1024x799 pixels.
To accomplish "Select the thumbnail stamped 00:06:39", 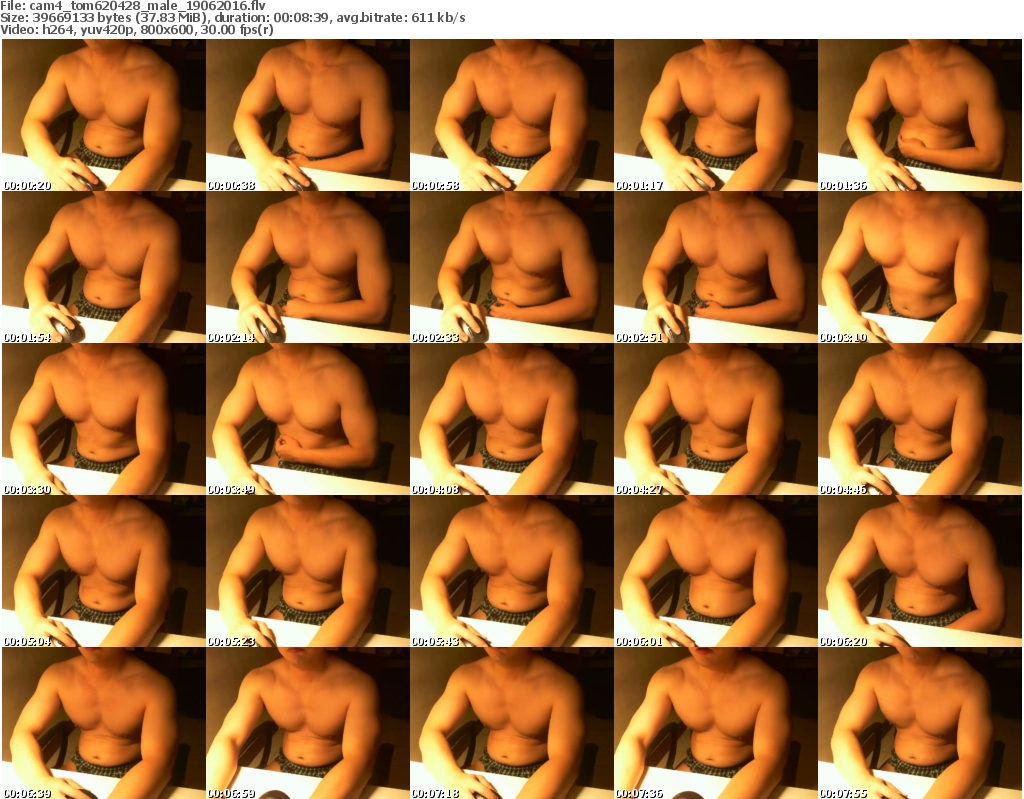I will pos(104,723).
